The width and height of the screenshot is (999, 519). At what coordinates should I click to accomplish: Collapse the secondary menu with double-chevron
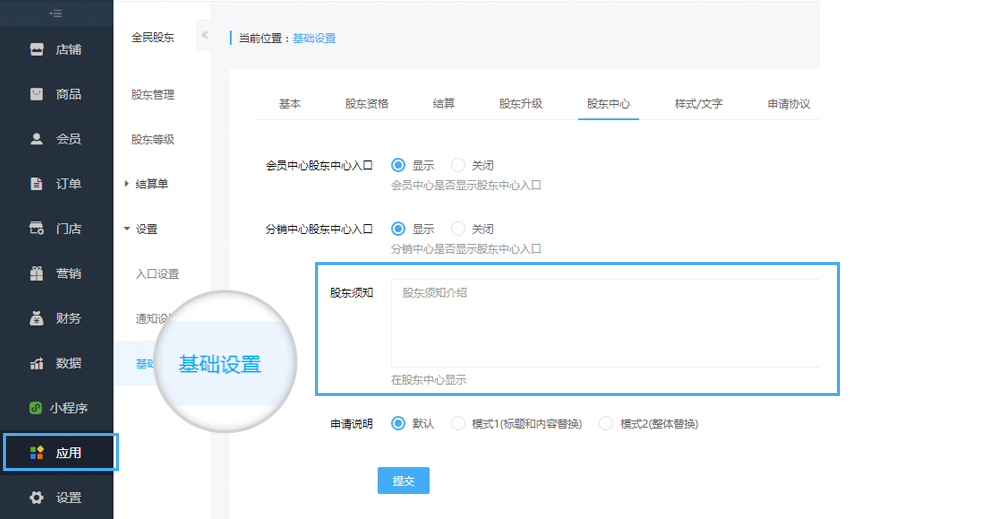click(204, 35)
